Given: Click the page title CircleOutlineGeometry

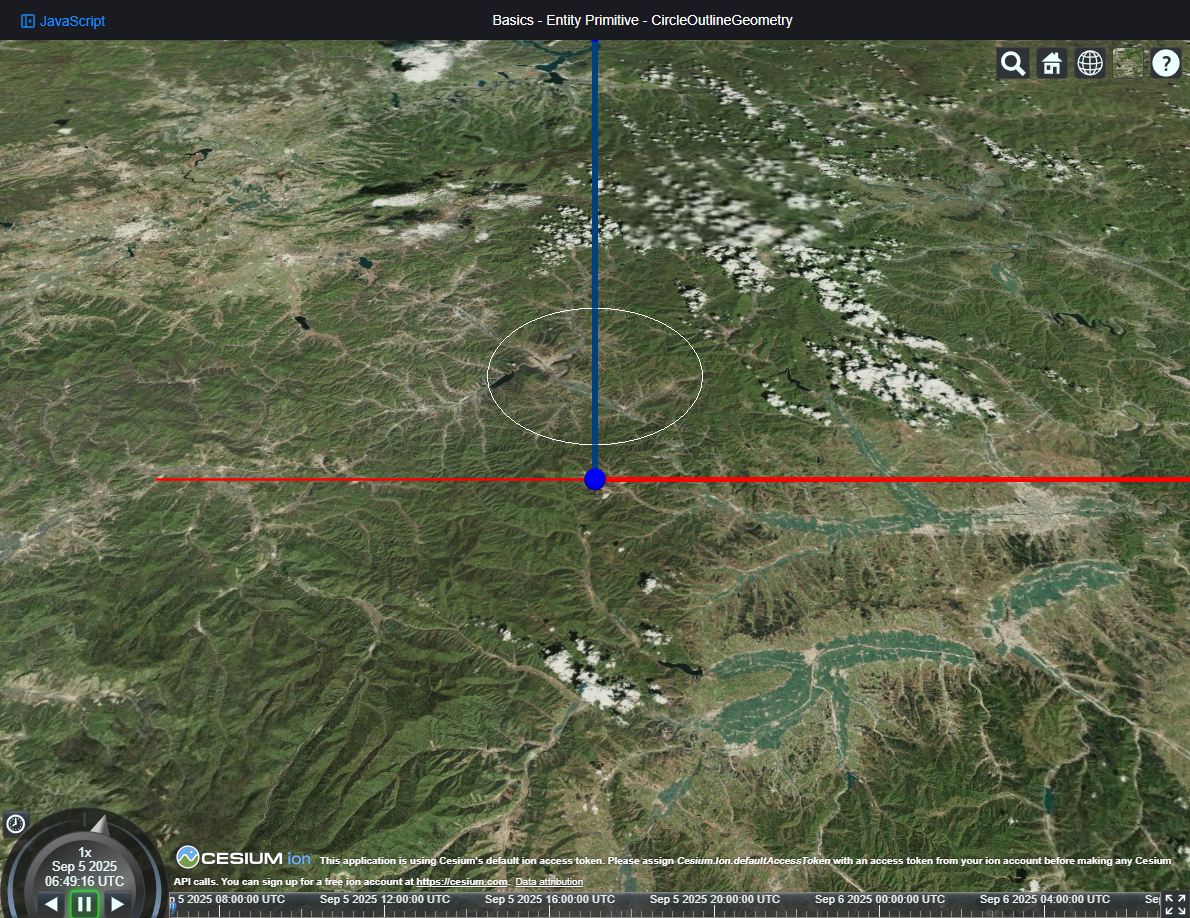Looking at the screenshot, I should tap(722, 20).
